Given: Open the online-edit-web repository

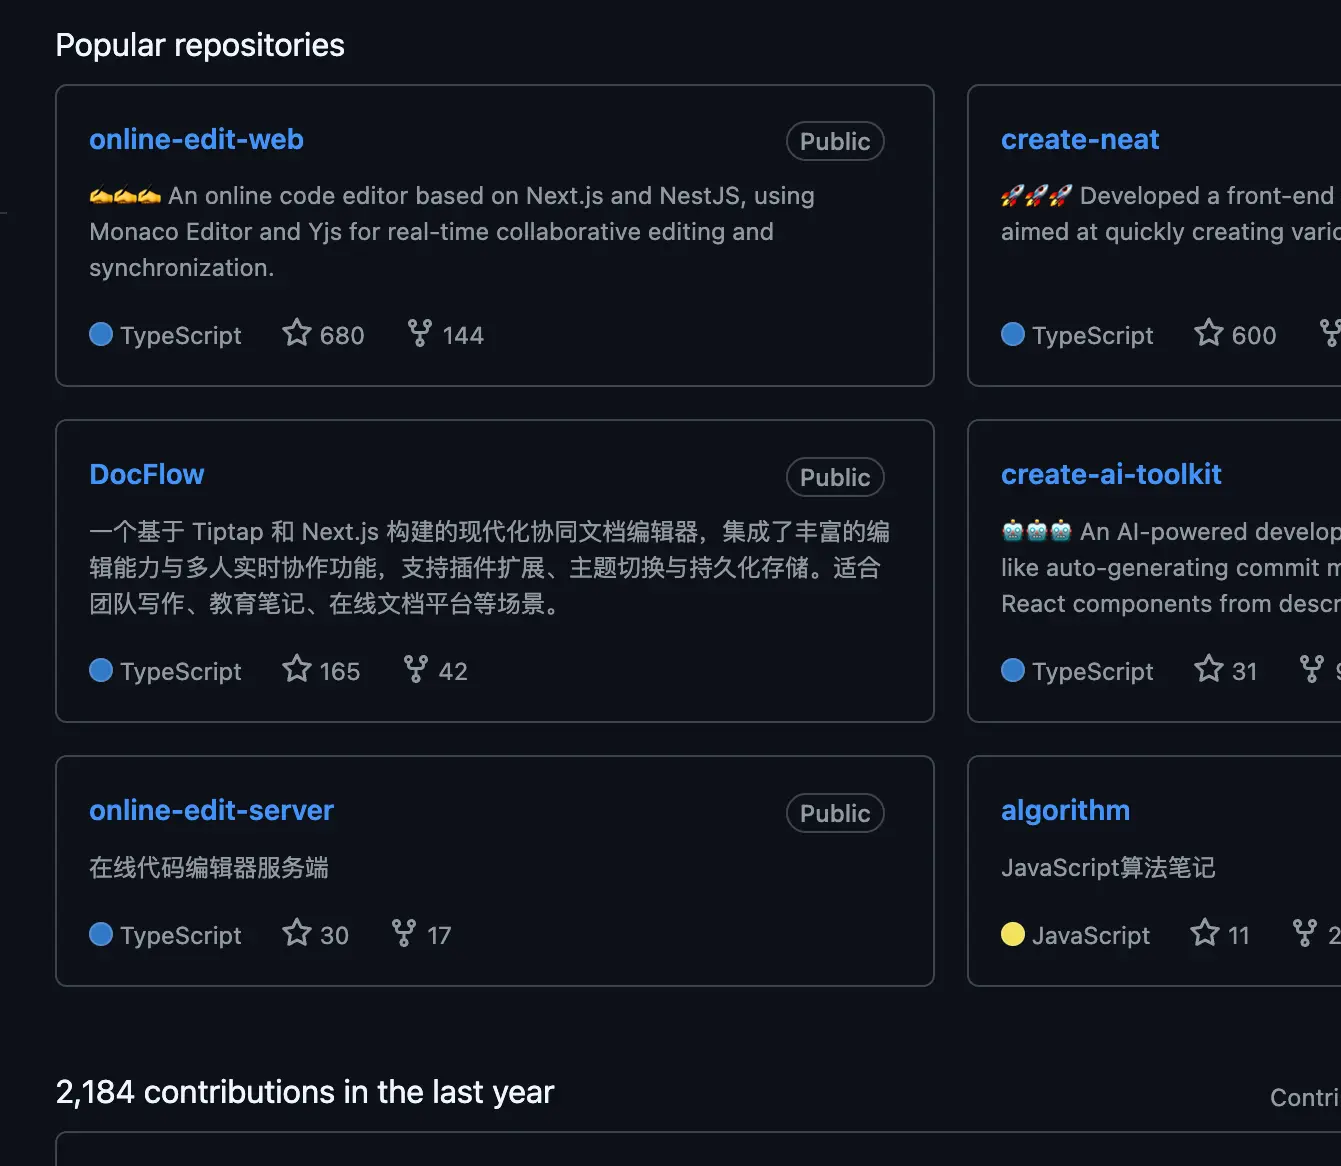Looking at the screenshot, I should pyautogui.click(x=196, y=140).
